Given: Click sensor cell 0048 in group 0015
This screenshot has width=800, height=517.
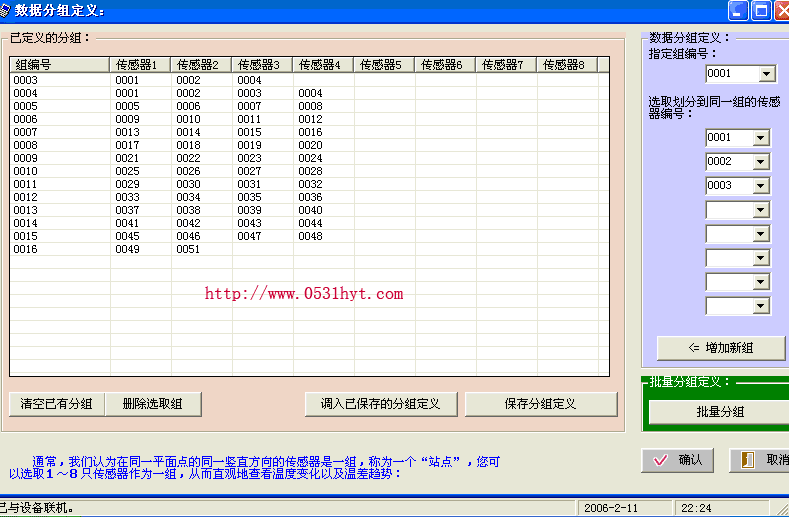Looking at the screenshot, I should [310, 237].
